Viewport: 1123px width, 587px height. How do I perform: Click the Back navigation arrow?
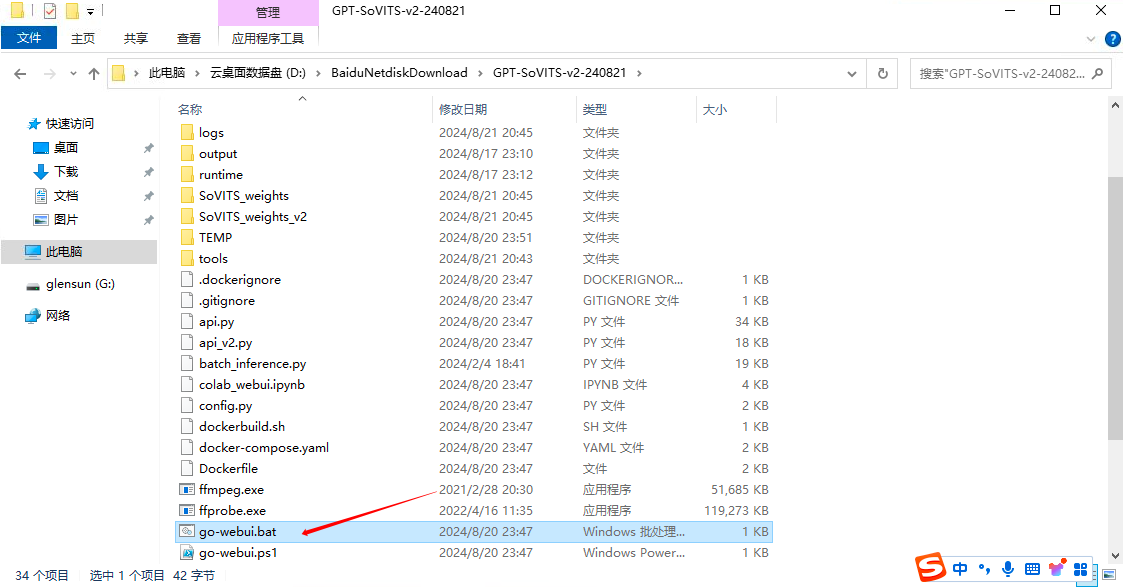[x=20, y=73]
